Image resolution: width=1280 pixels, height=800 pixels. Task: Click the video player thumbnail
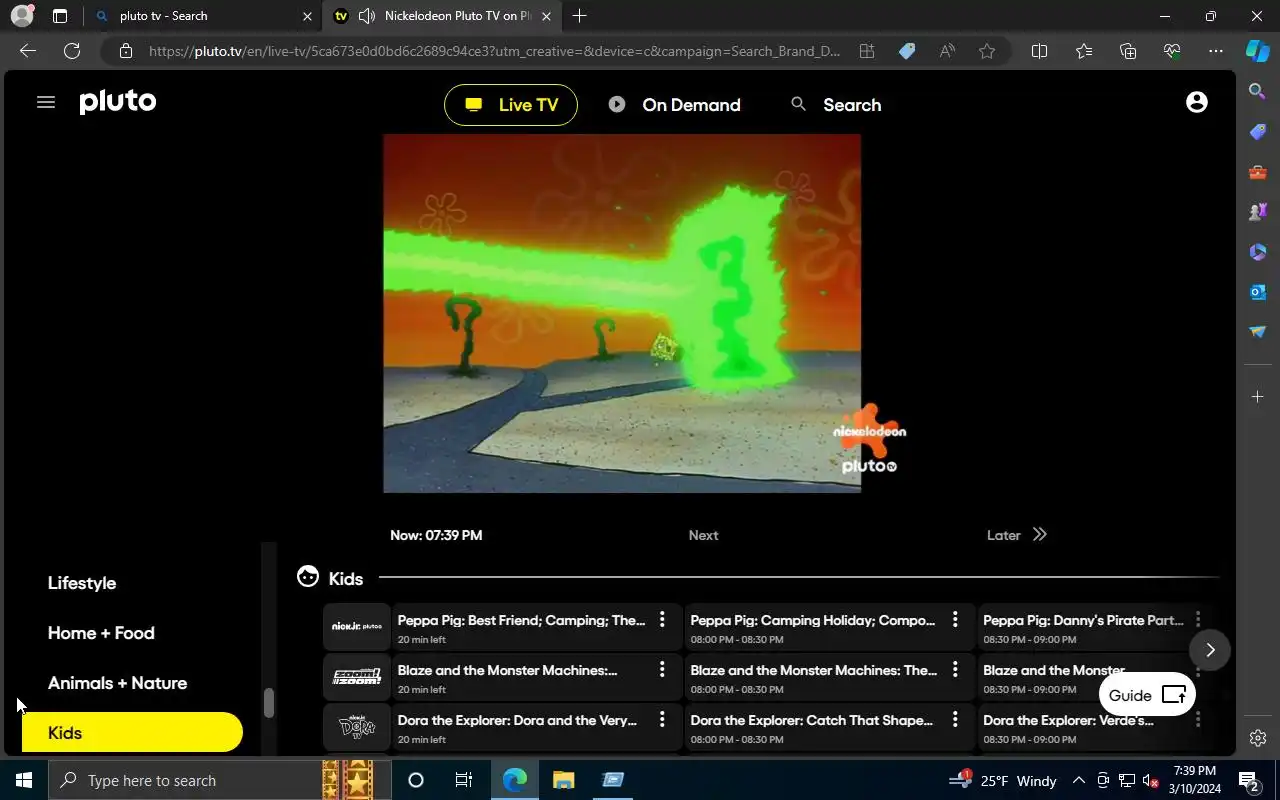point(622,313)
